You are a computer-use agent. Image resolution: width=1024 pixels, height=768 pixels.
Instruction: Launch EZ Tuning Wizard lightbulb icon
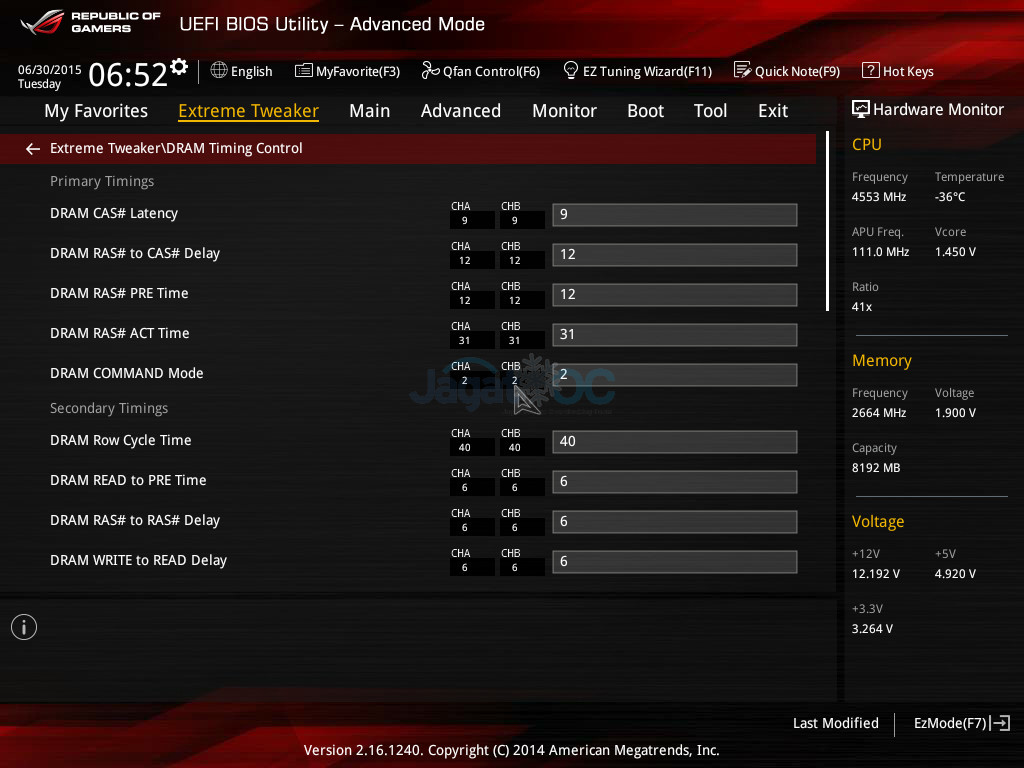coord(571,71)
